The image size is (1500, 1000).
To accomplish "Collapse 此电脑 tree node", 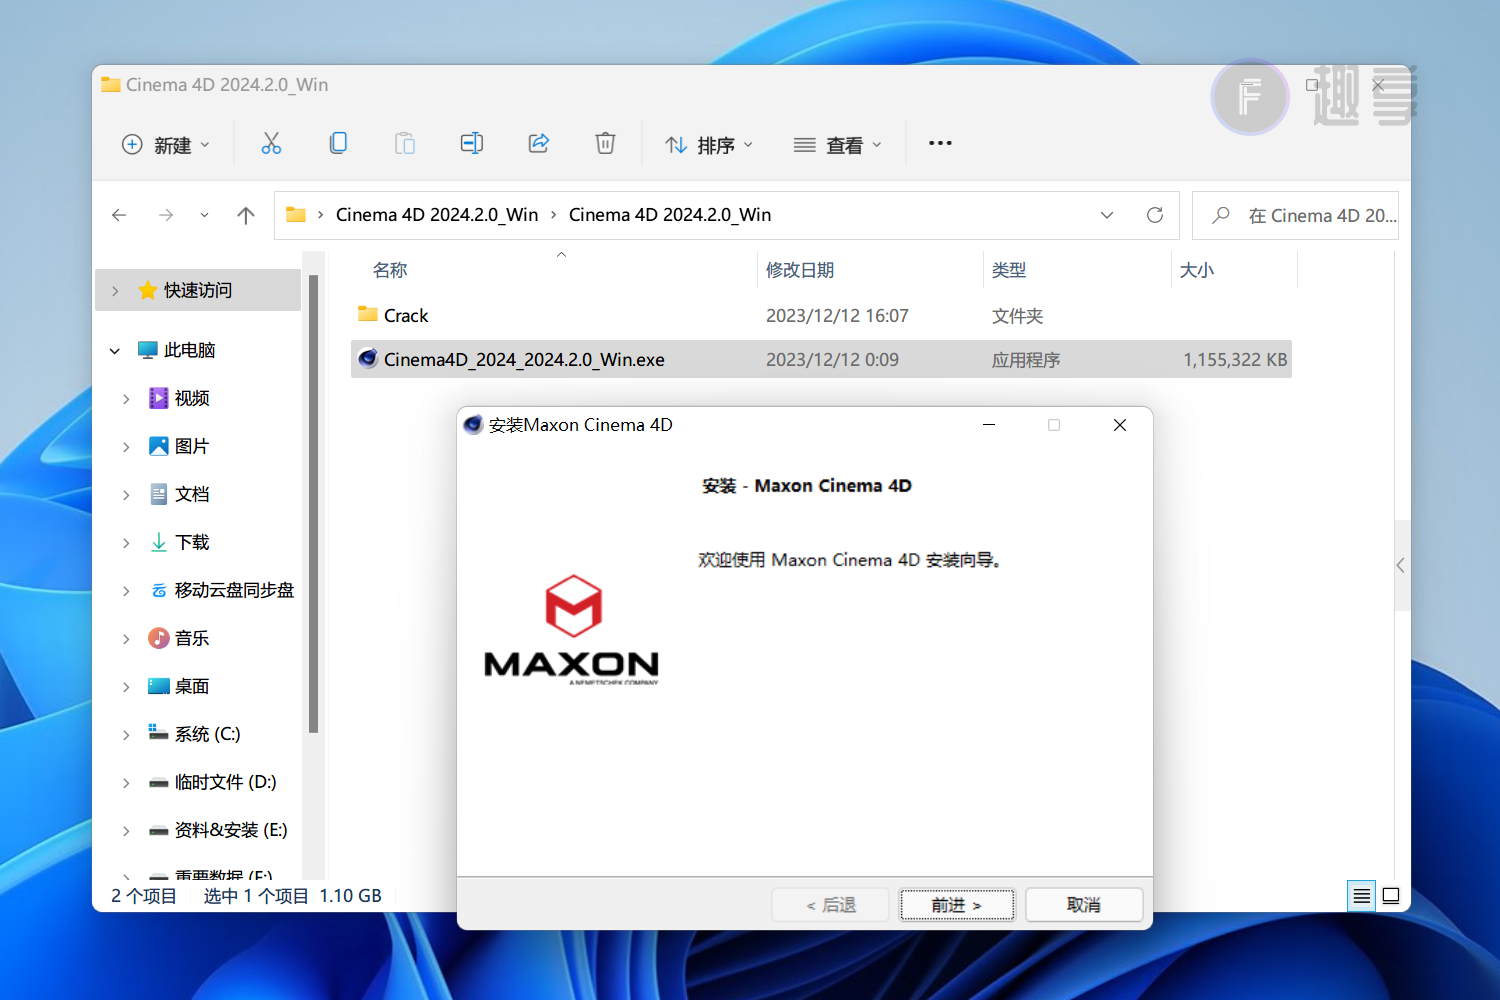I will pyautogui.click(x=115, y=351).
